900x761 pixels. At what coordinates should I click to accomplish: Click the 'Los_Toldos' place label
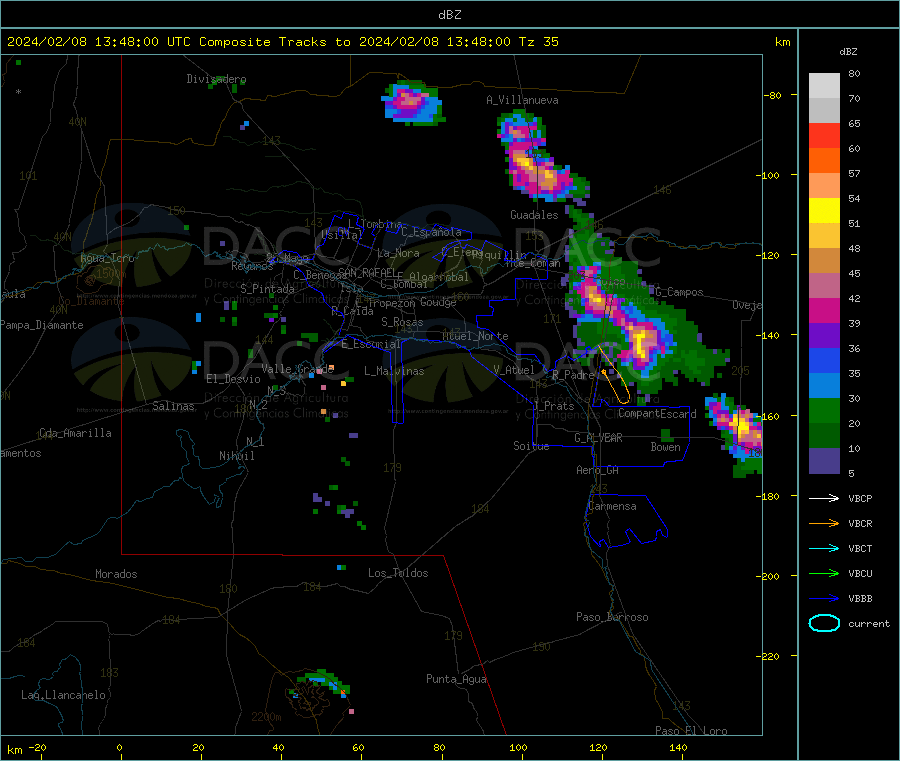[x=398, y=573]
